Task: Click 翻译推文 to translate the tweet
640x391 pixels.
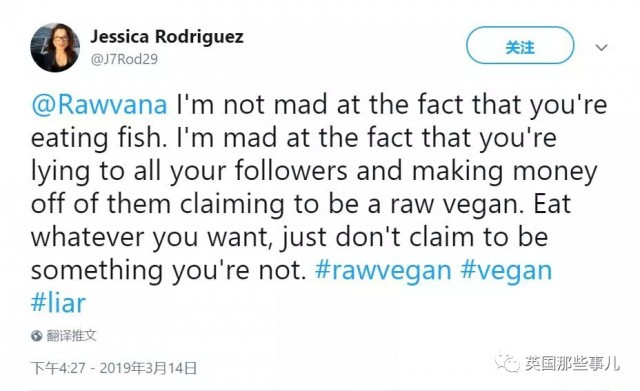Action: click(71, 335)
